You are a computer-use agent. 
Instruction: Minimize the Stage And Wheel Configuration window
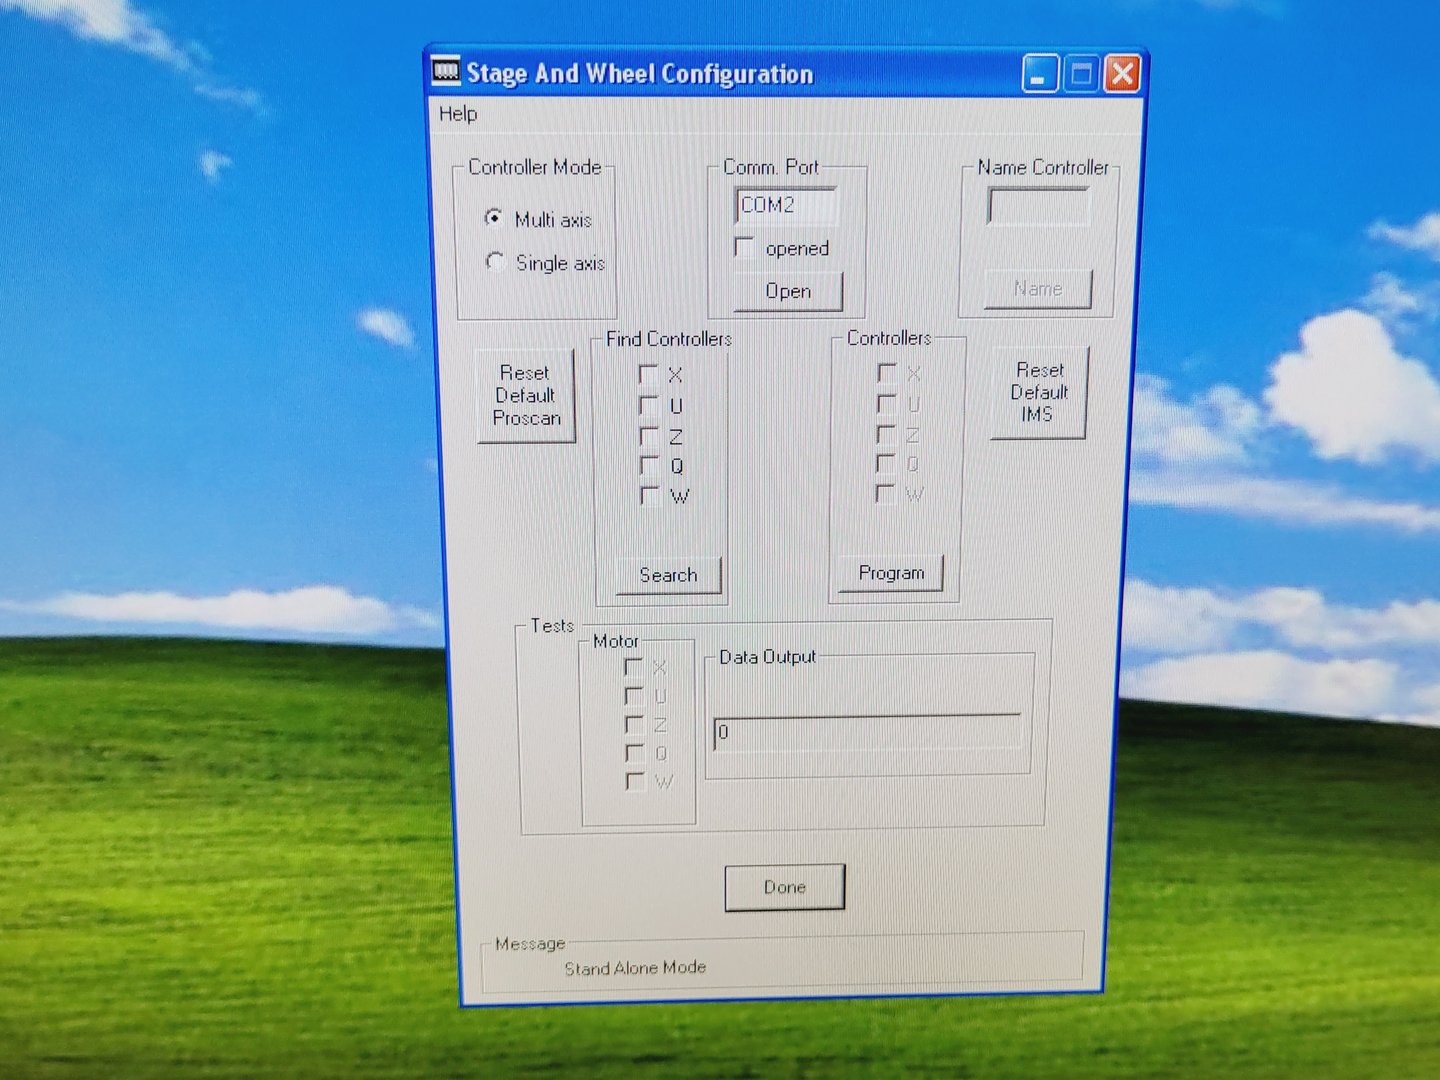tap(1040, 75)
